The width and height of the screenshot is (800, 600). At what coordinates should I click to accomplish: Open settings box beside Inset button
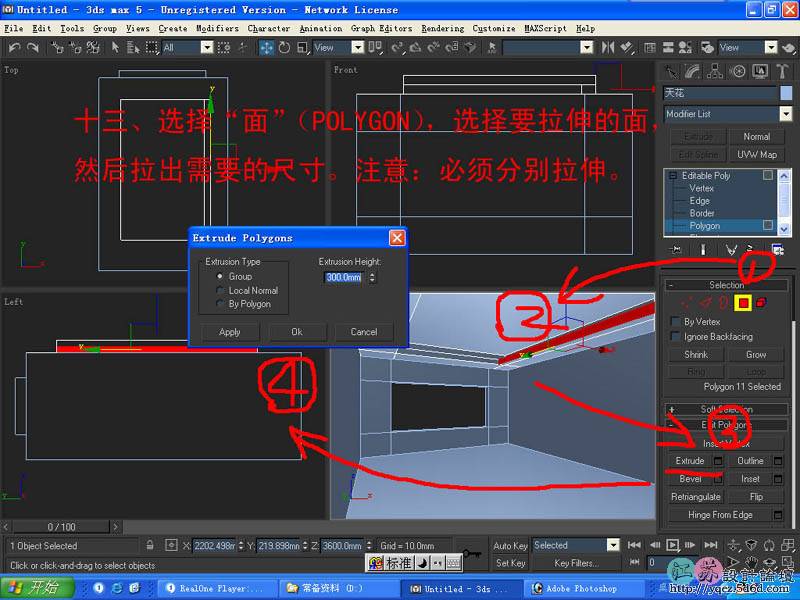point(778,479)
